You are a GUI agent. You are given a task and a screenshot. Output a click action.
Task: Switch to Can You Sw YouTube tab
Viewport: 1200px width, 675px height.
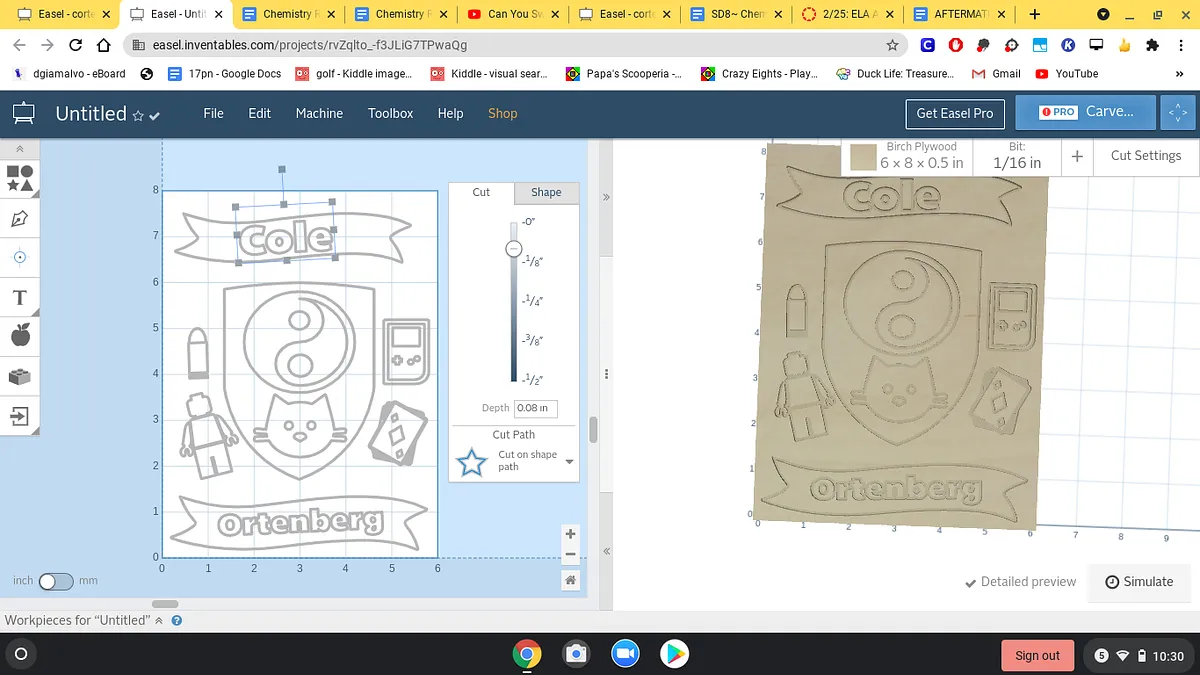512,14
